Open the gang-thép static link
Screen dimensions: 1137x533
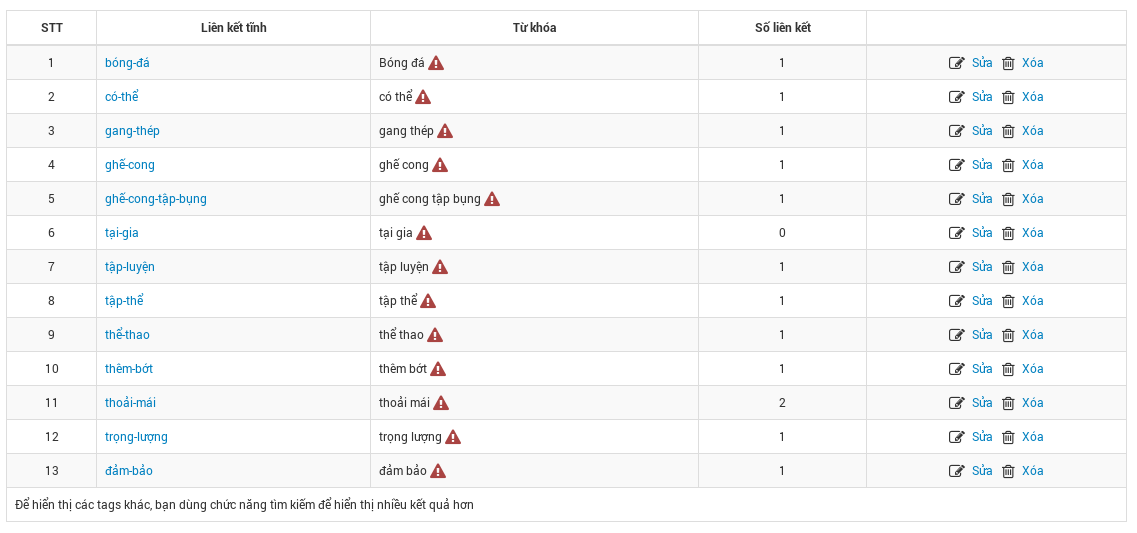(132, 131)
